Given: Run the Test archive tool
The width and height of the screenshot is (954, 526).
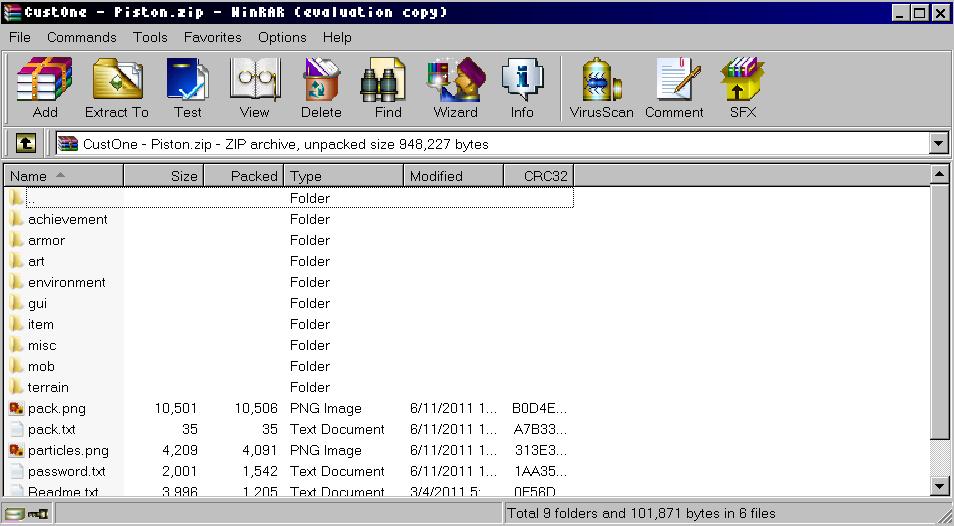Looking at the screenshot, I should [x=187, y=88].
